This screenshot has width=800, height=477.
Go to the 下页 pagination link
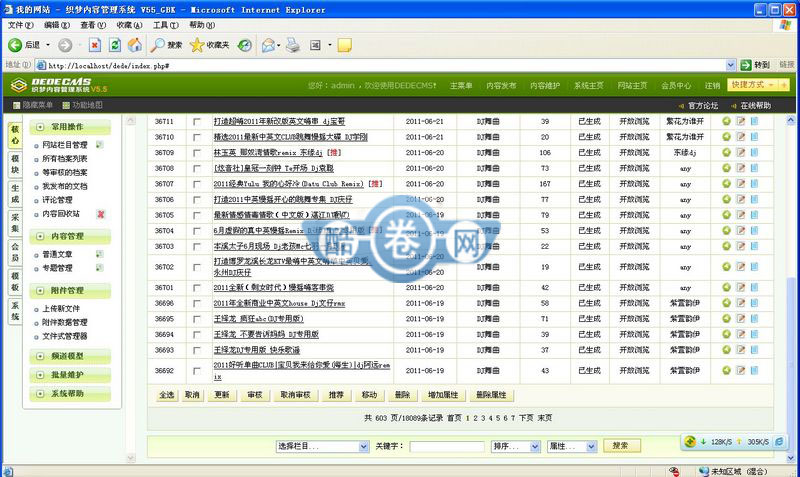526,418
